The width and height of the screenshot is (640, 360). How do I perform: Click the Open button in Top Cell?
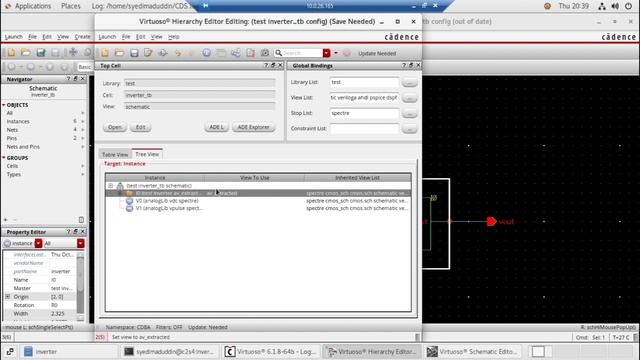(115, 127)
